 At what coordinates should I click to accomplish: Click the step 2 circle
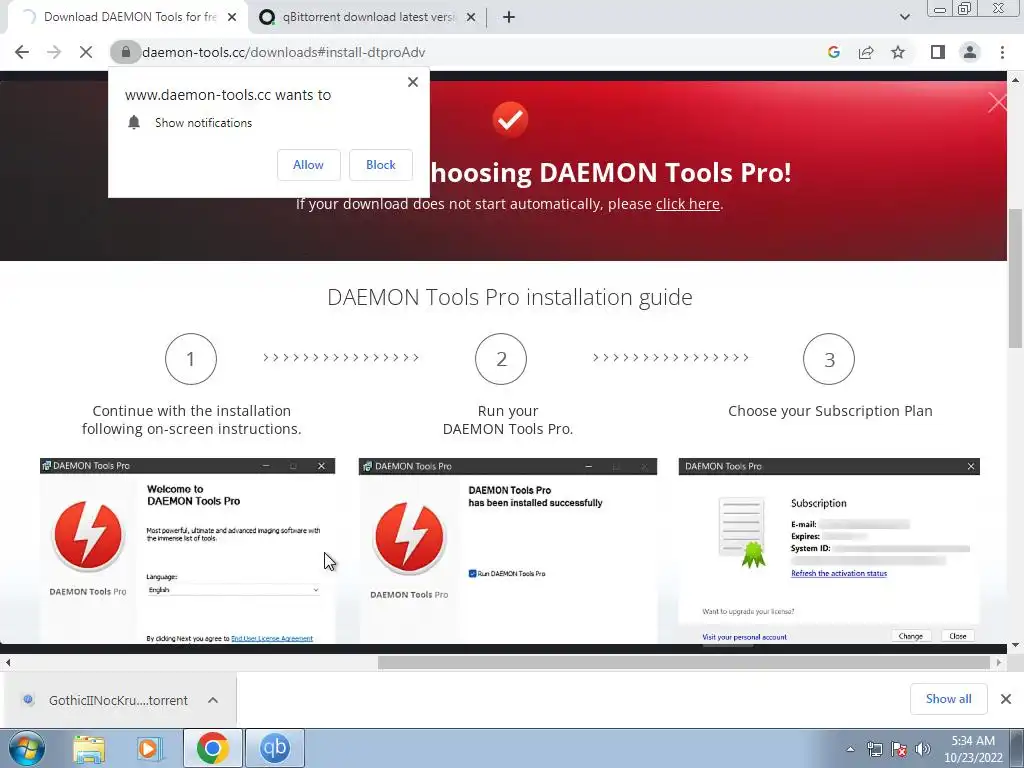501,359
